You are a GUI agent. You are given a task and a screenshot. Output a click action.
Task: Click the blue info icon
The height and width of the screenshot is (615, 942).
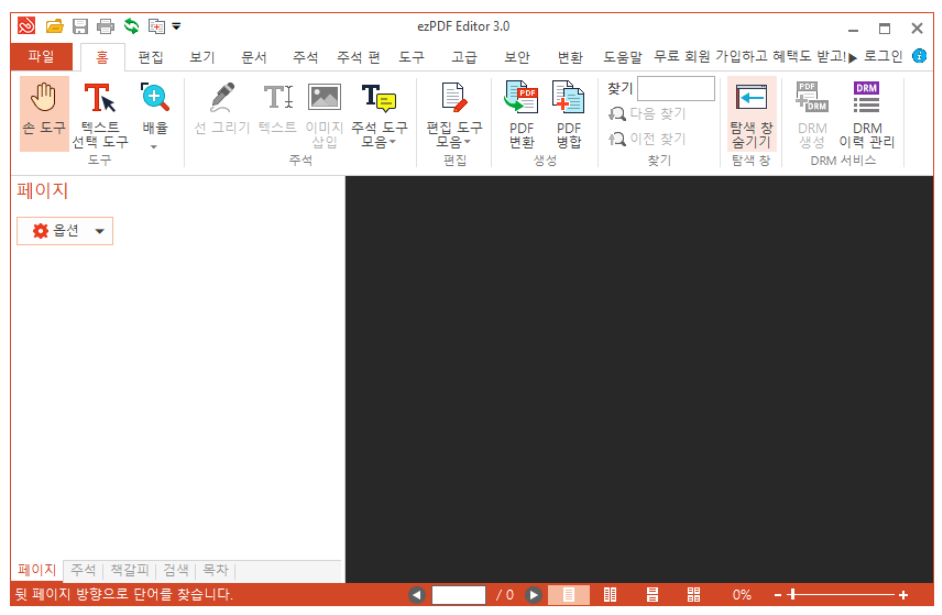click(x=919, y=56)
